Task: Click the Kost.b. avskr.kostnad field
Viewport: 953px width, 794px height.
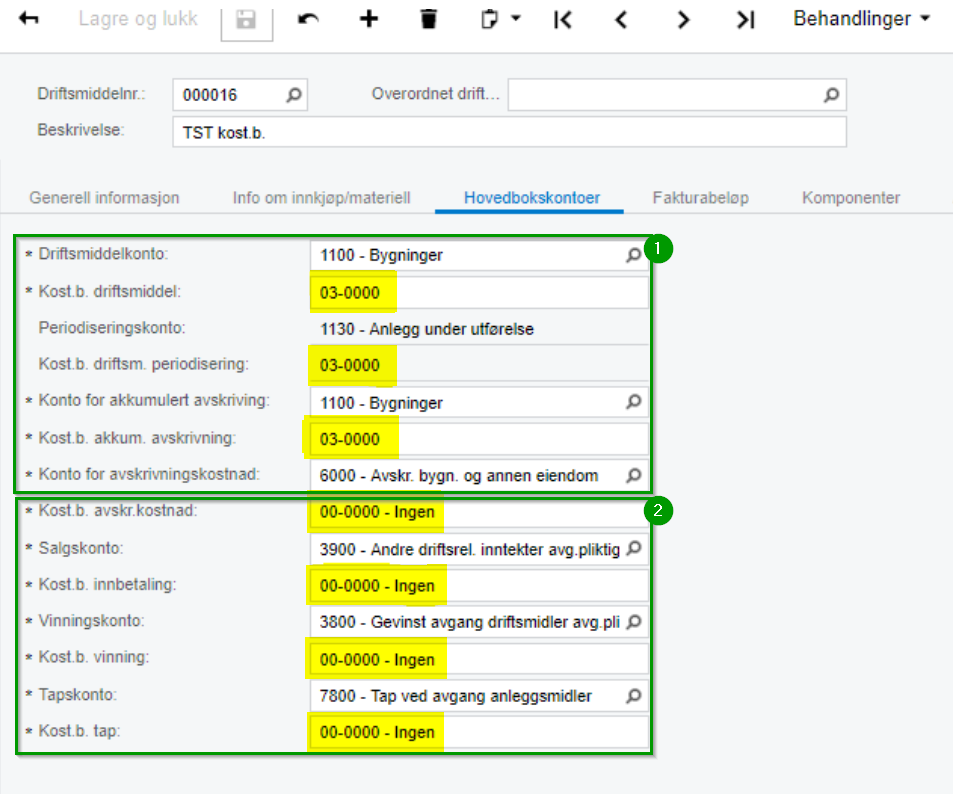Action: 479,512
